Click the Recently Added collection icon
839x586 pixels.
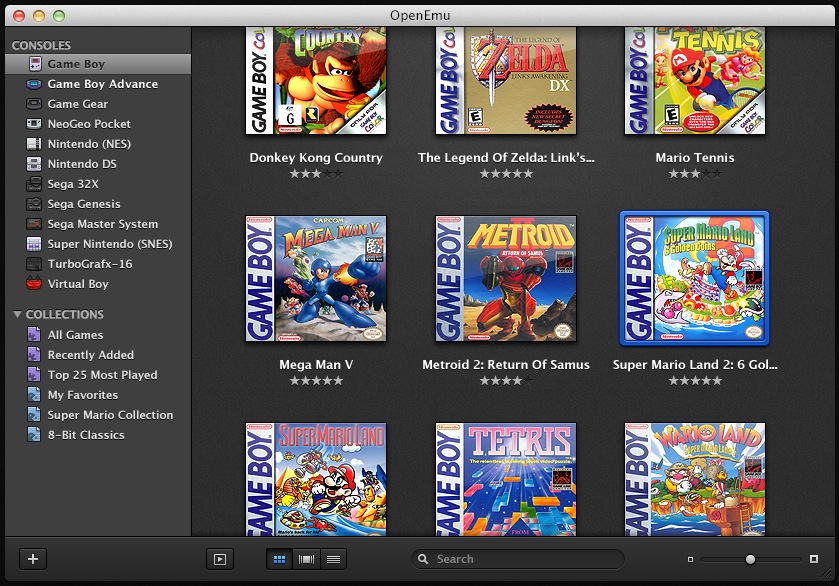34,354
